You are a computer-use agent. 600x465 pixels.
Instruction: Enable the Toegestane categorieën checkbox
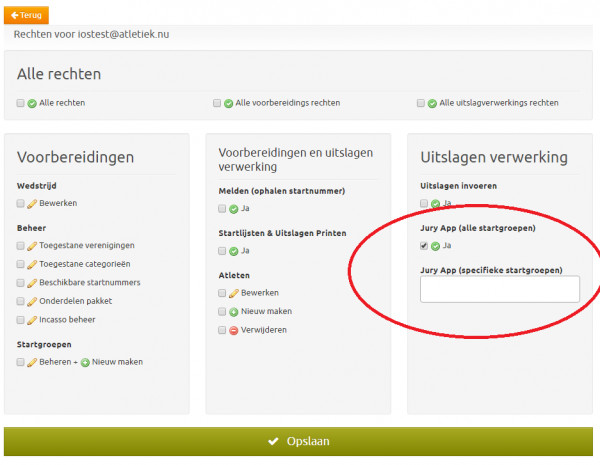coord(20,264)
